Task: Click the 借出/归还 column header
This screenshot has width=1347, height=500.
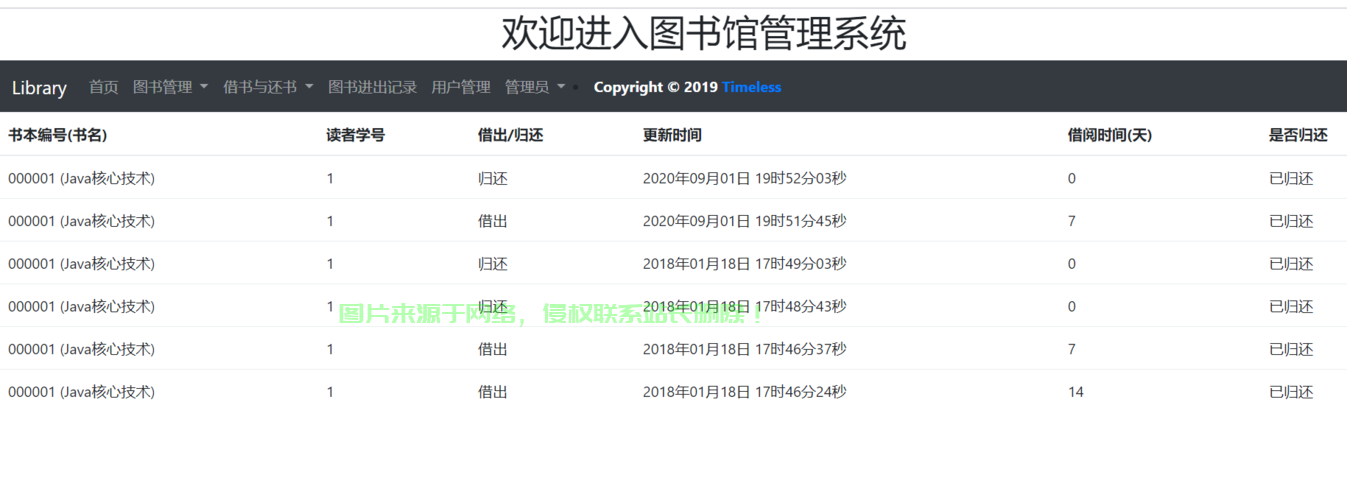Action: pos(510,135)
